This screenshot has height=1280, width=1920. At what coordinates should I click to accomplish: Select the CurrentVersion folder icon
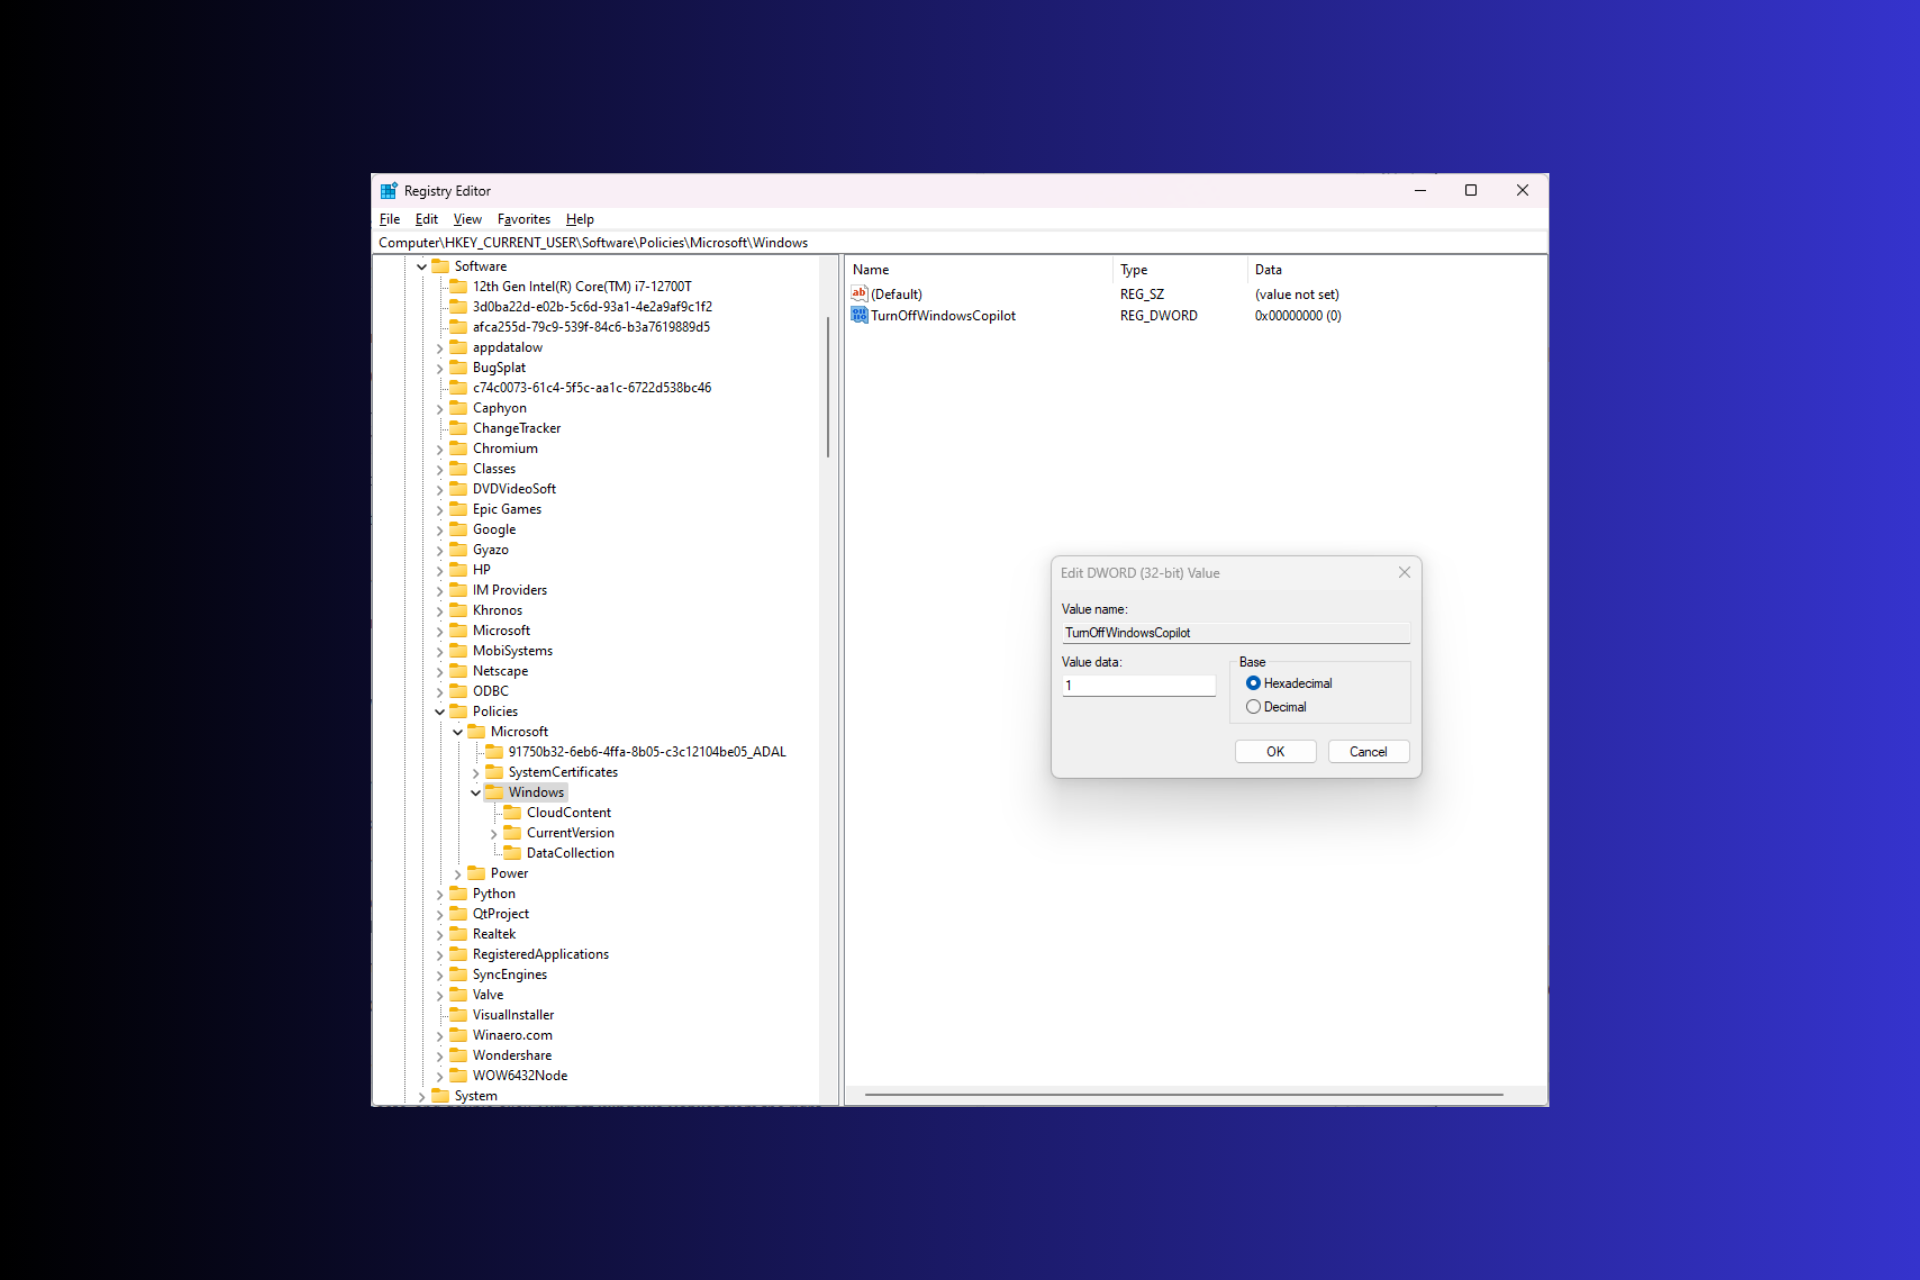coord(512,832)
